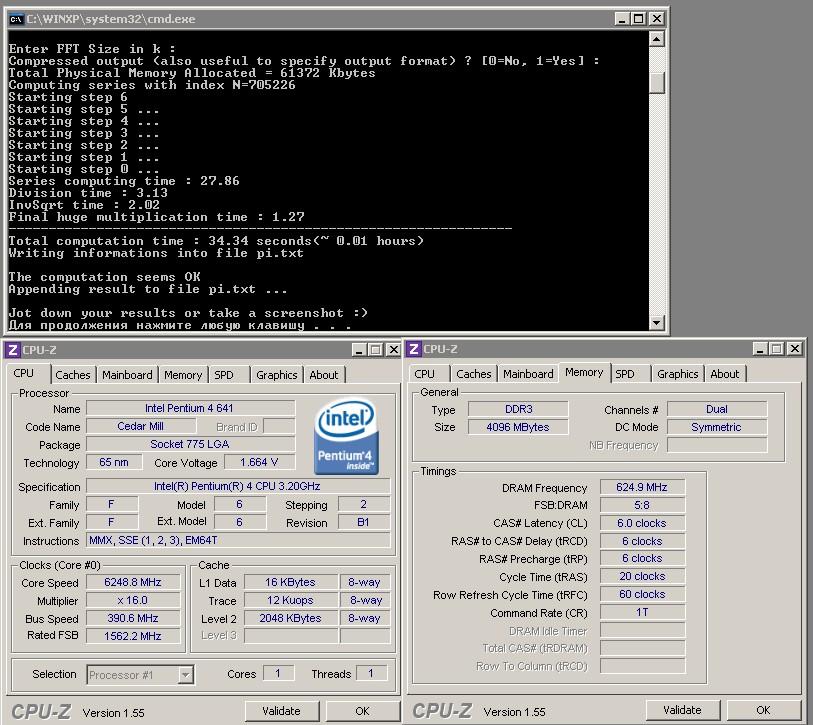This screenshot has width=813, height=725.
Task: Click Validate in right CPU-Z window
Action: coord(682,710)
